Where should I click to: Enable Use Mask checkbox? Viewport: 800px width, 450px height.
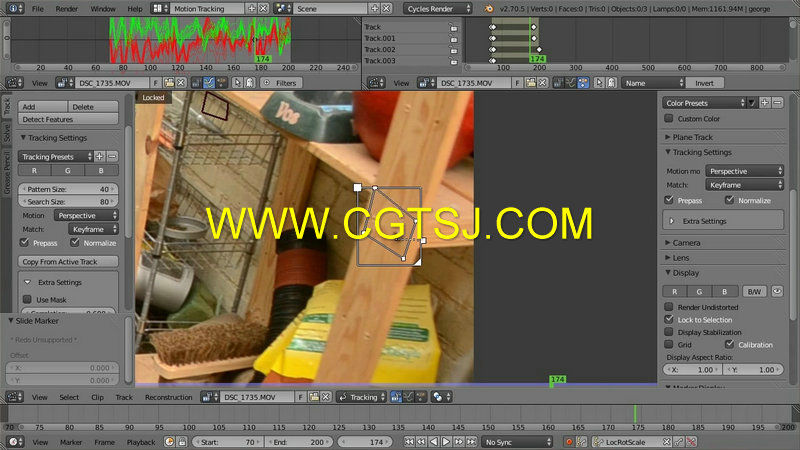click(x=27, y=299)
